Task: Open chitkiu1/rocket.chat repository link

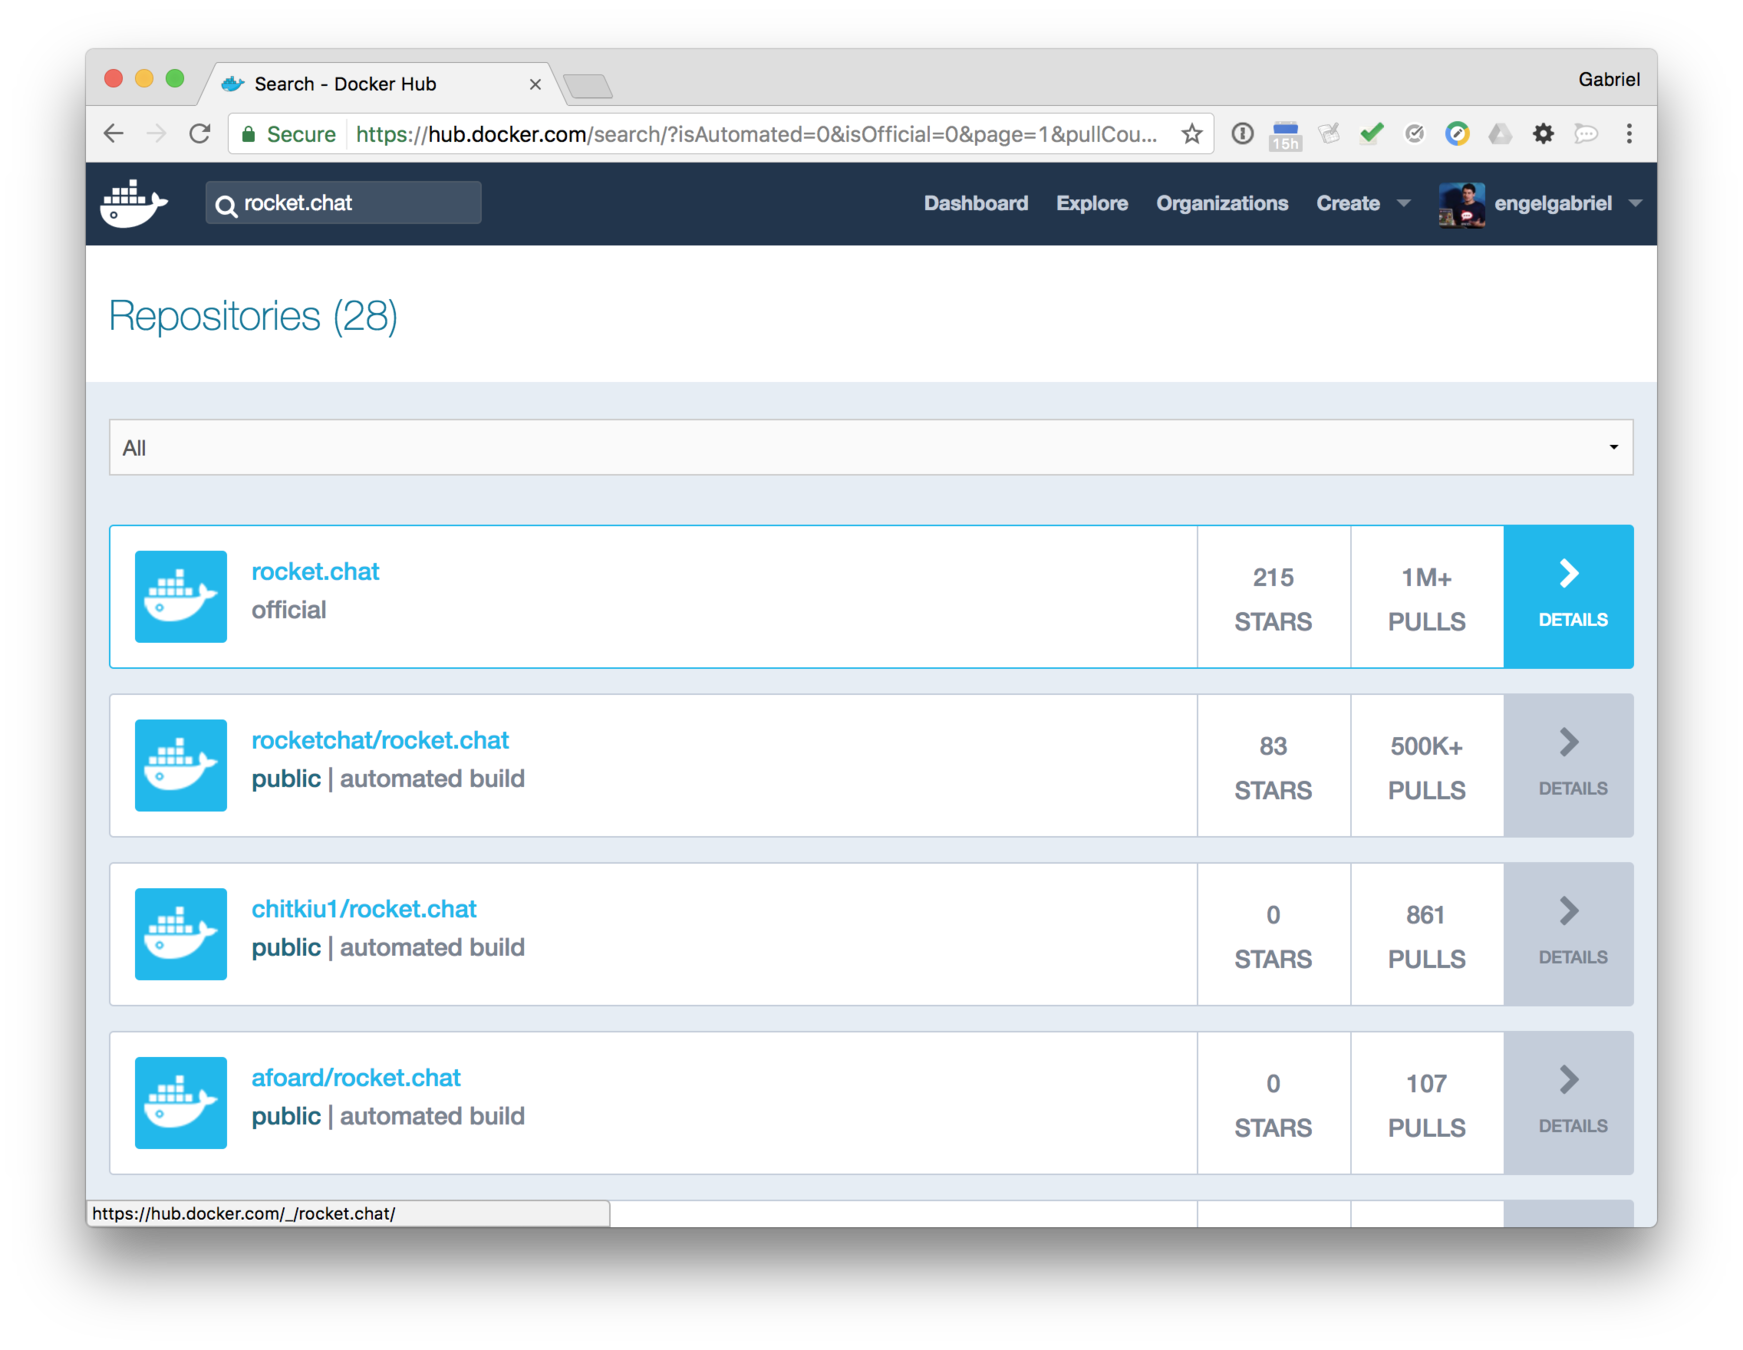Action: click(x=364, y=909)
